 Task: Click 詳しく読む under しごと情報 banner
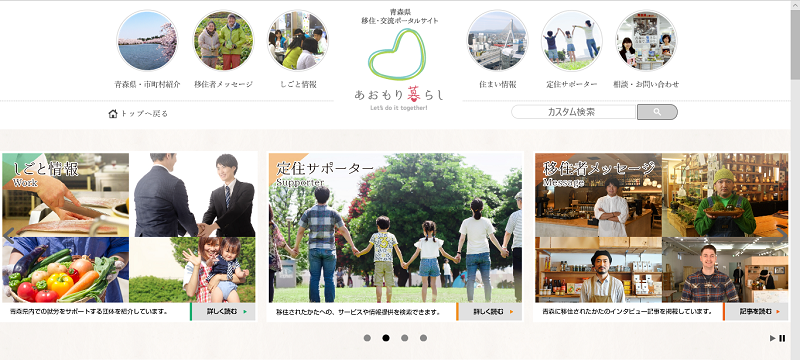(x=222, y=312)
